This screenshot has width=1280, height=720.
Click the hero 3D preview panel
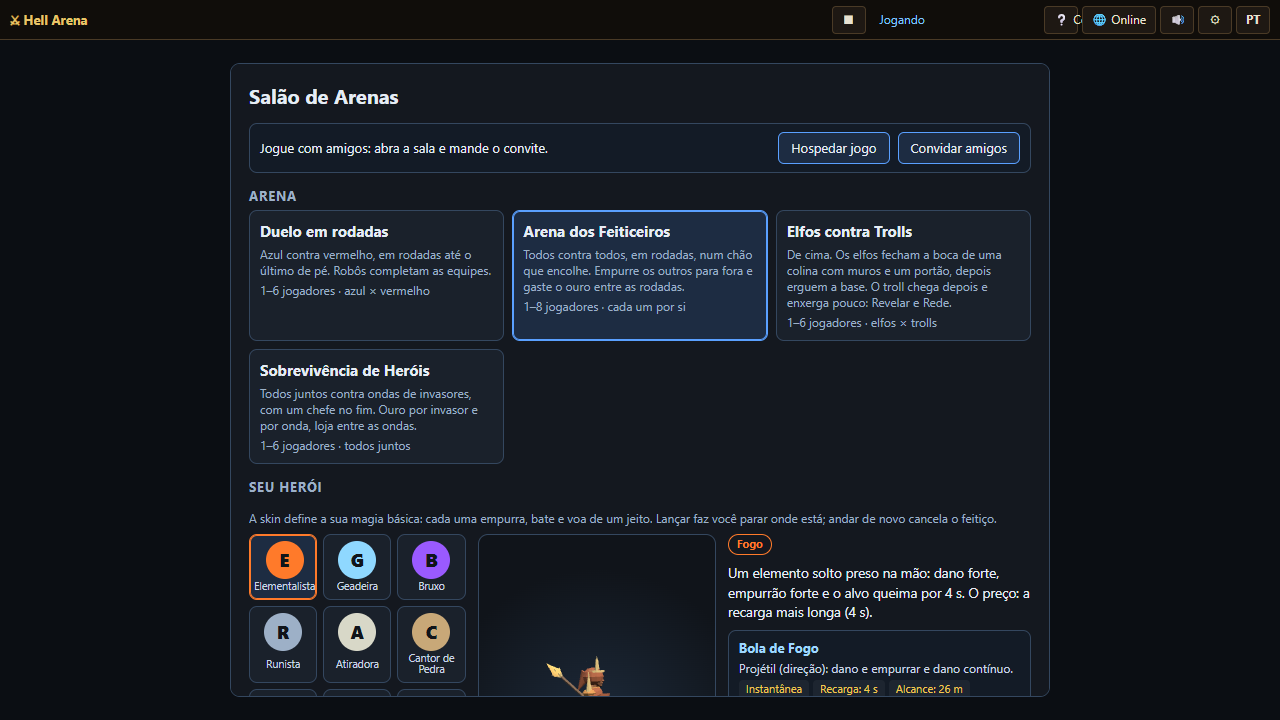597,615
